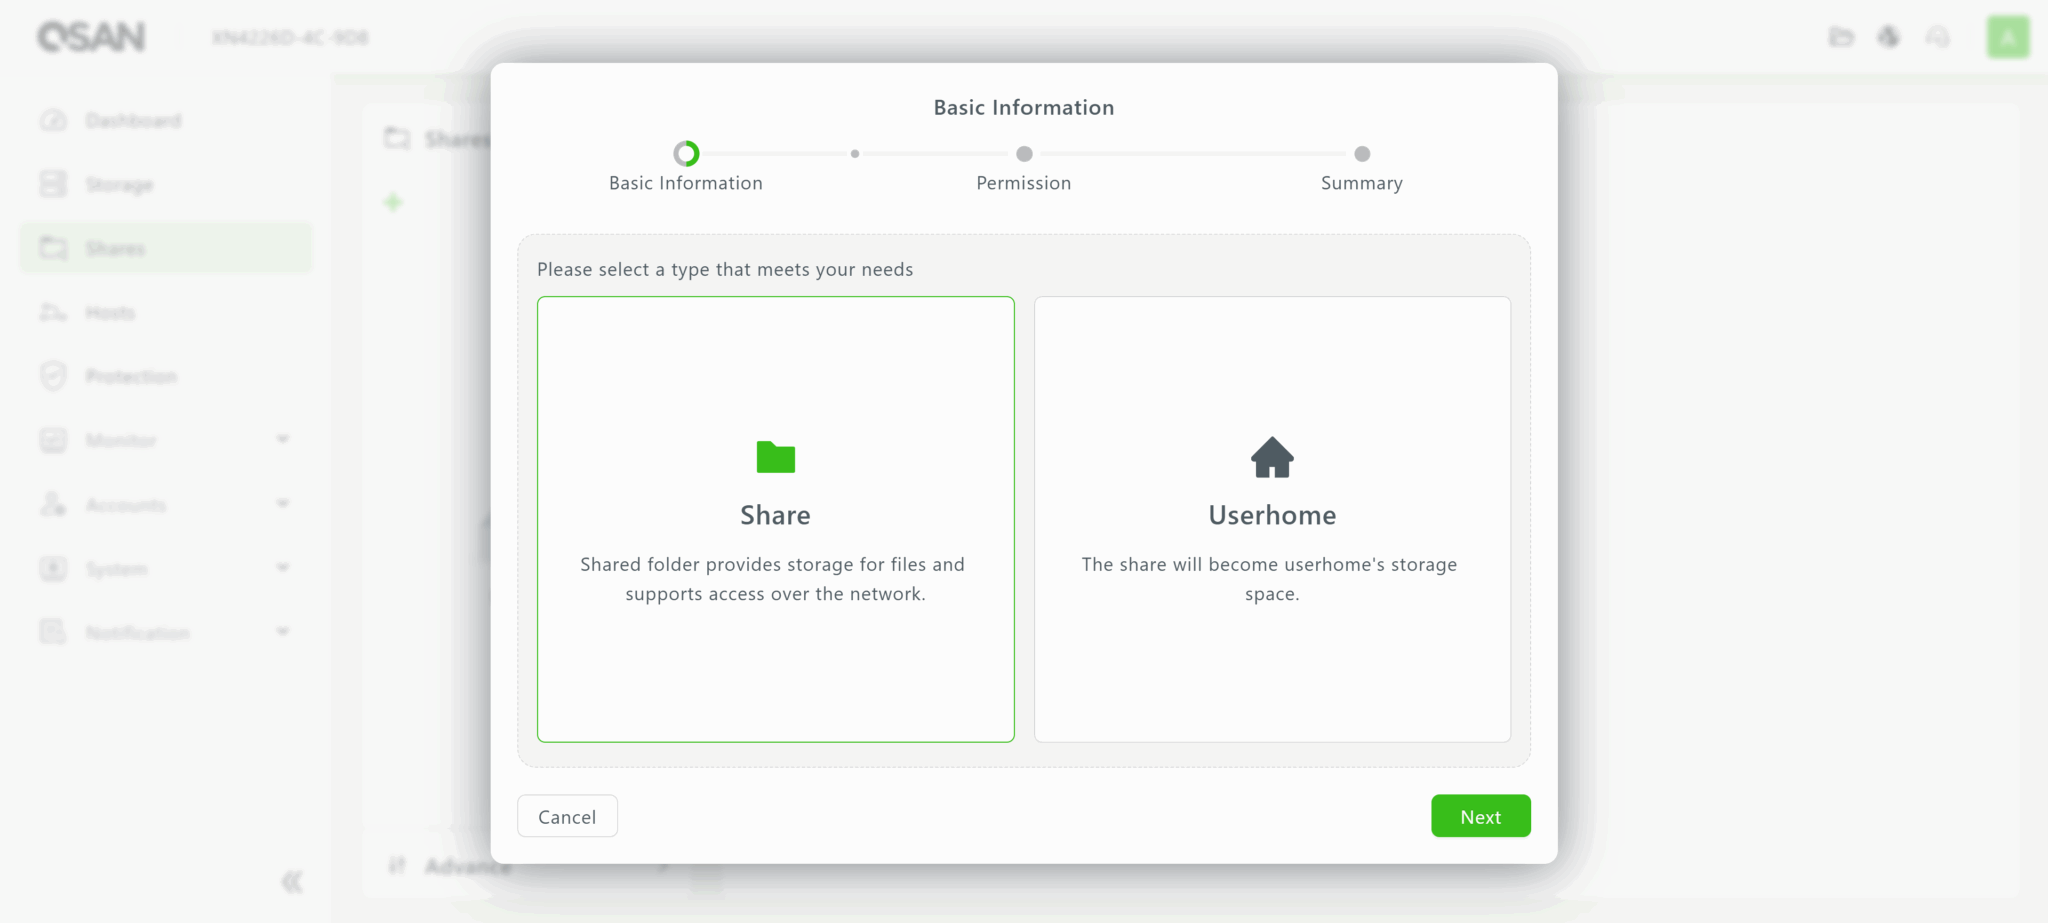
Task: Click the Hosts sidebar icon
Action: click(53, 313)
